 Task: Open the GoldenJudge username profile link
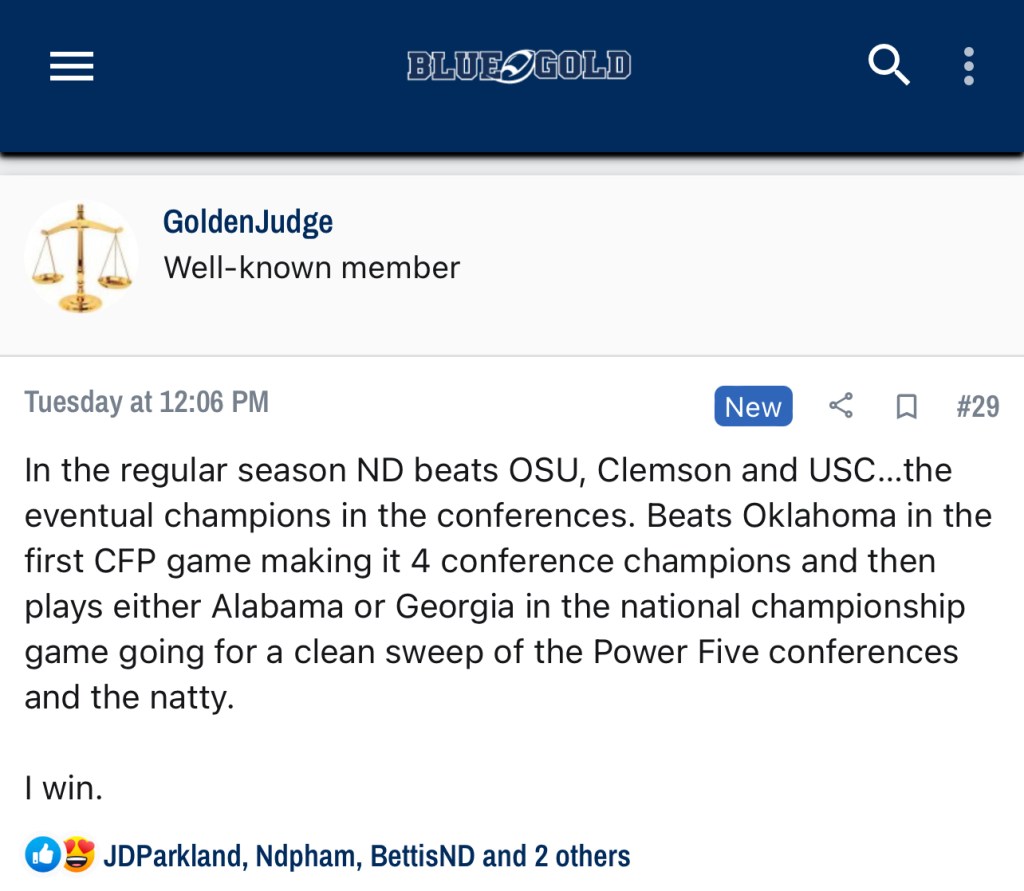tap(248, 222)
